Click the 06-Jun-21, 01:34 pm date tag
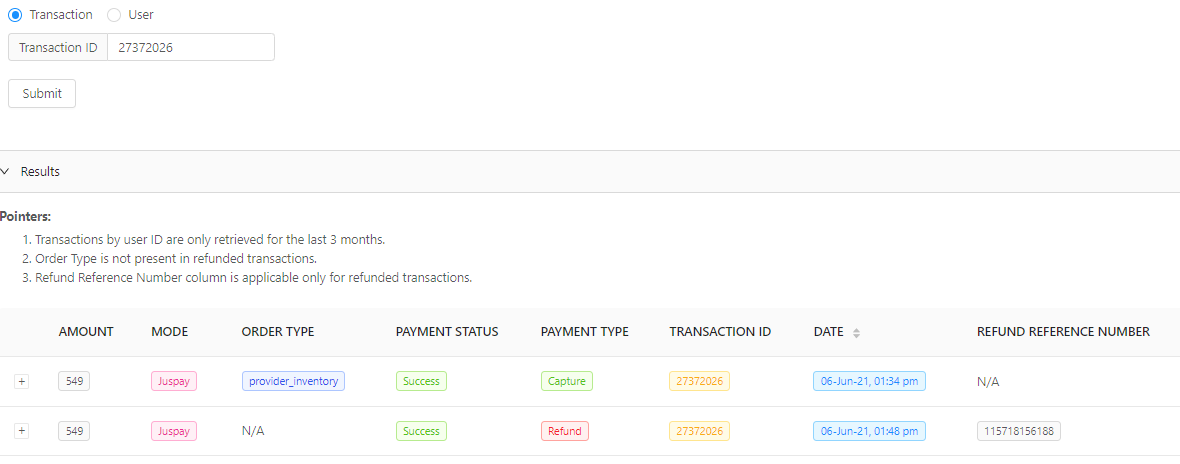This screenshot has height=464, width=1180. [x=869, y=381]
